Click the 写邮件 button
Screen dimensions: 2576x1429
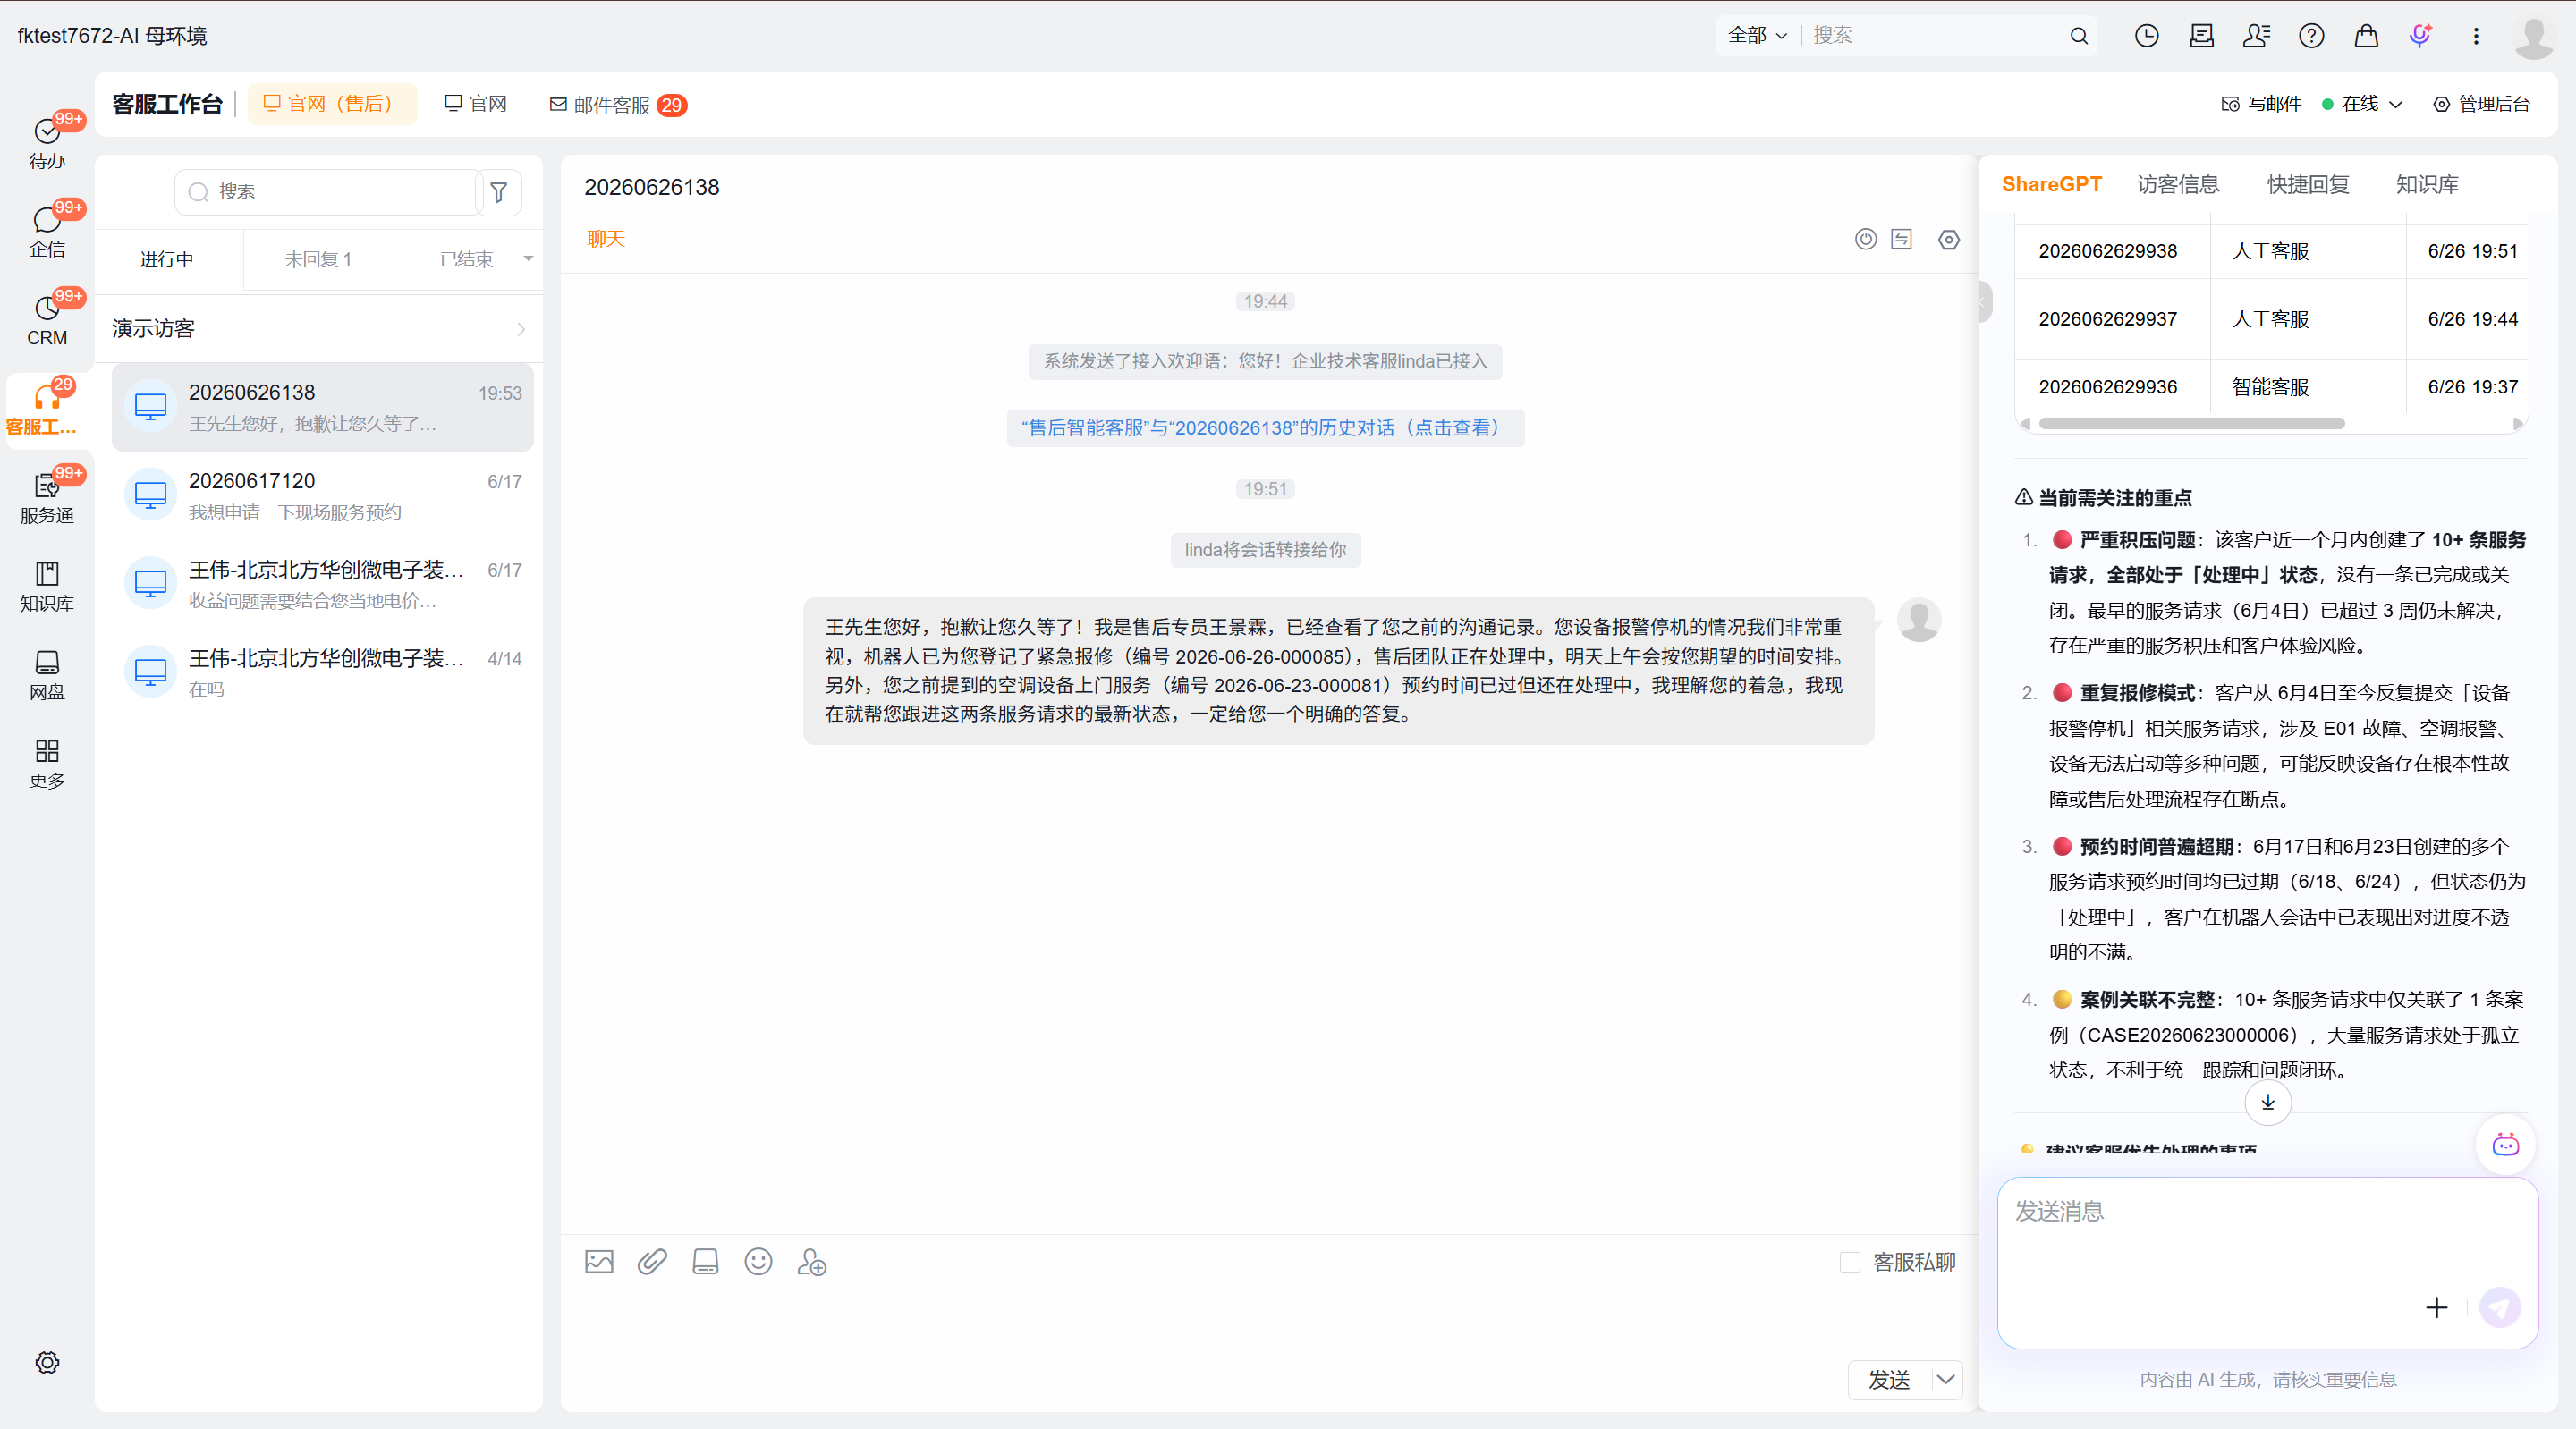[x=2261, y=104]
